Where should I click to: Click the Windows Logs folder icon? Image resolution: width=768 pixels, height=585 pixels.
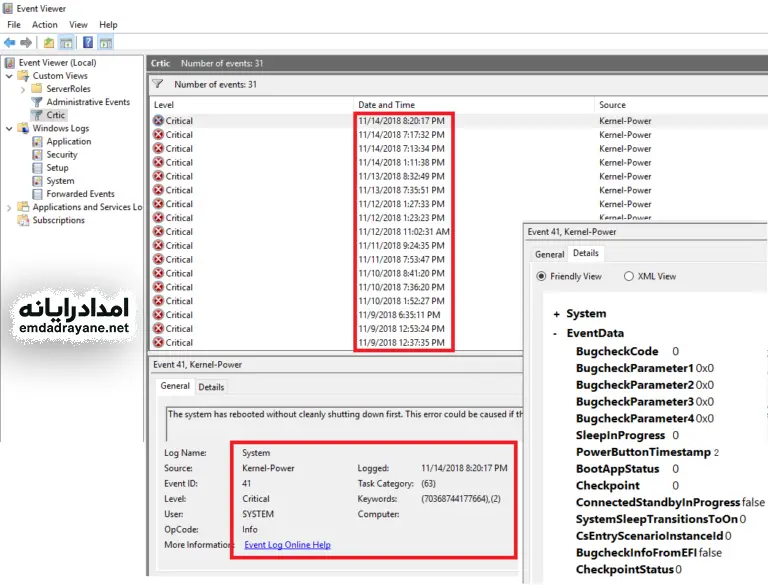pos(23,128)
